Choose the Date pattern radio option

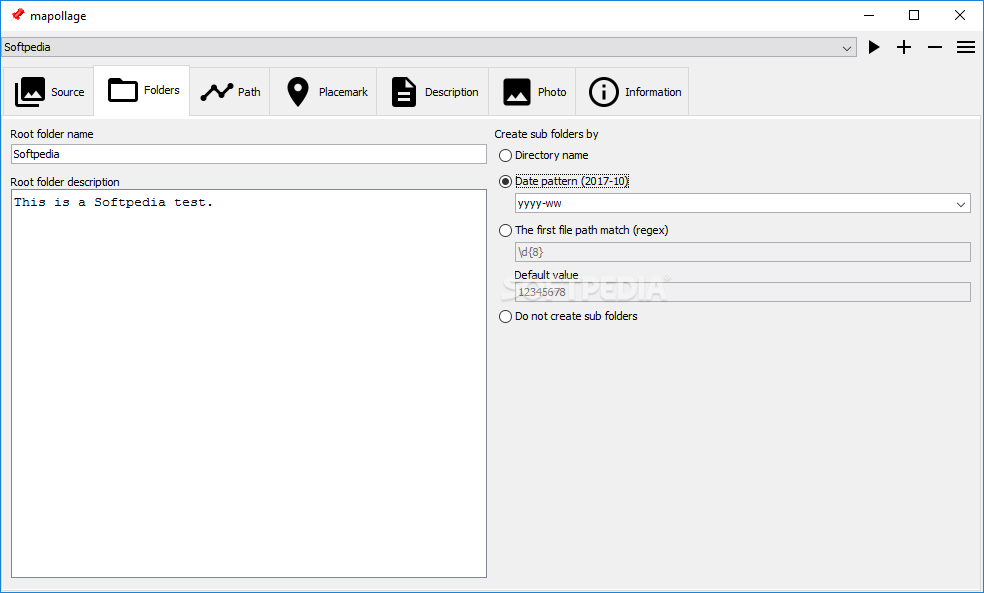(x=564, y=181)
